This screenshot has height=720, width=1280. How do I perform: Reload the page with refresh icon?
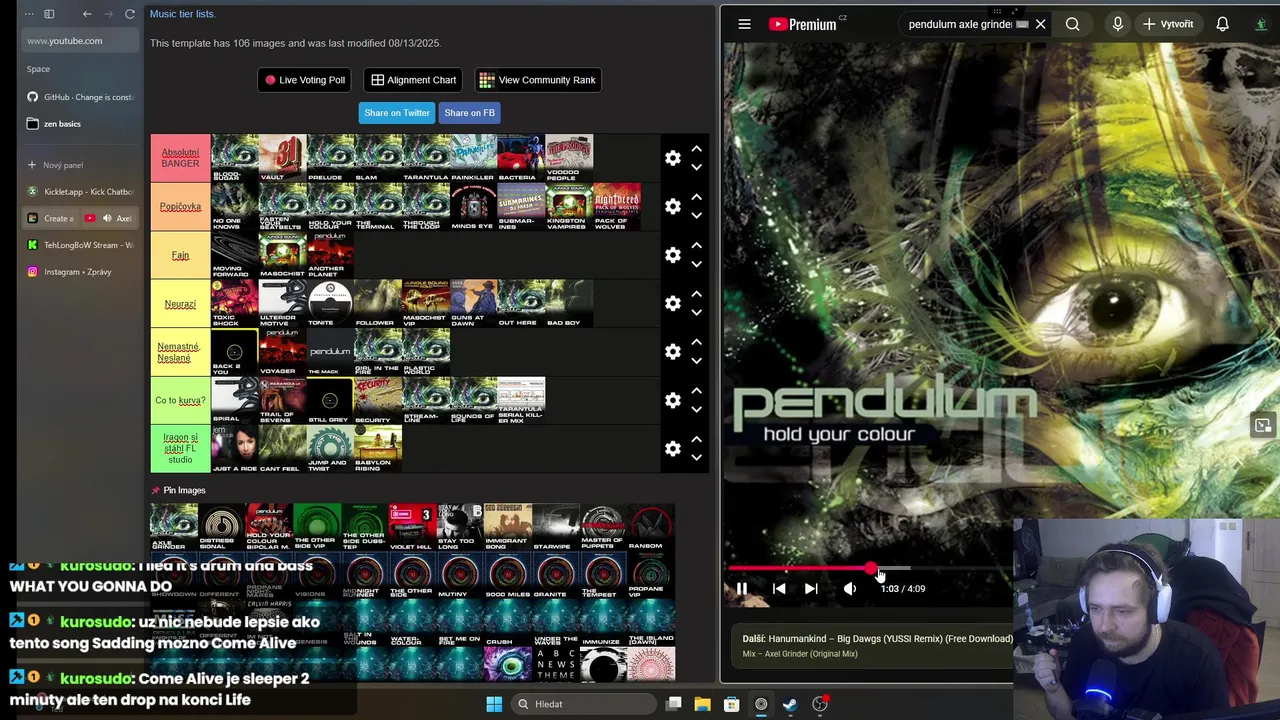click(x=130, y=14)
